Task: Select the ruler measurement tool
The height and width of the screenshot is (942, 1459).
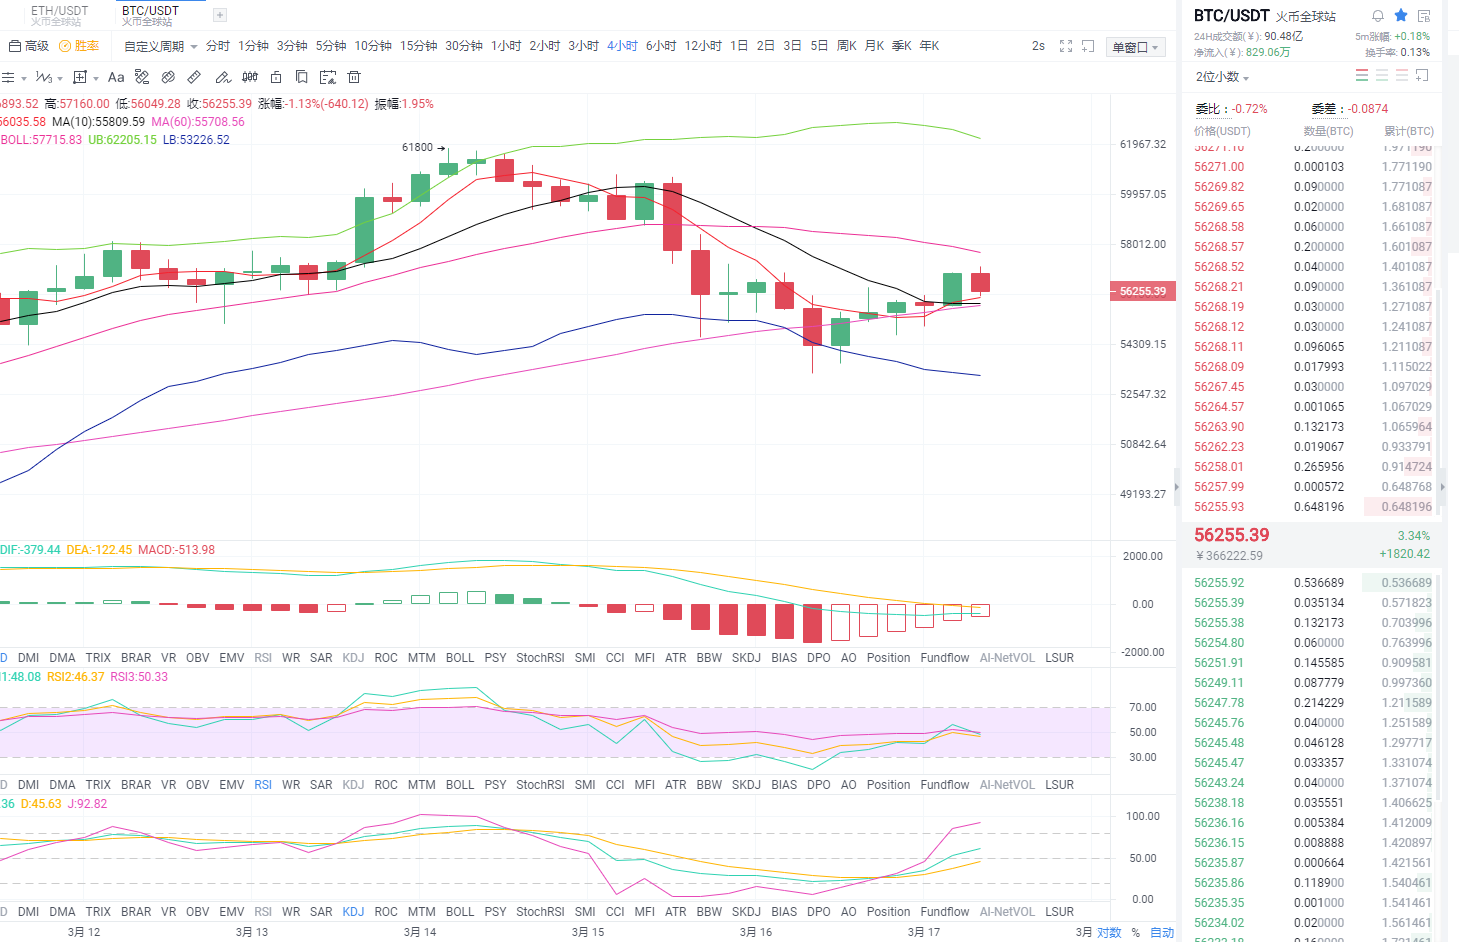Action: 194,77
